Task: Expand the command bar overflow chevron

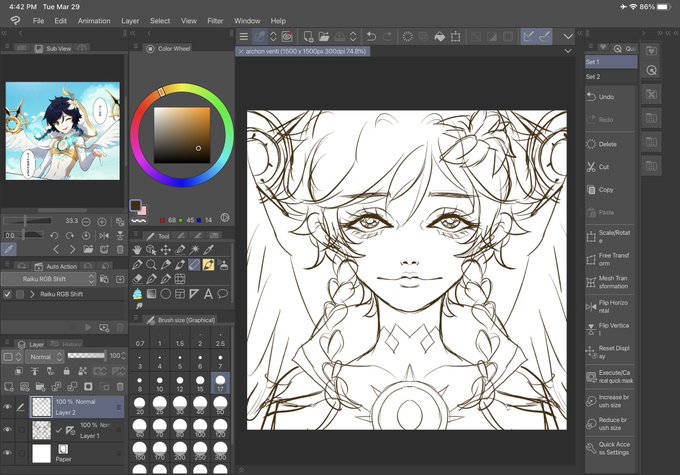Action: click(x=568, y=36)
